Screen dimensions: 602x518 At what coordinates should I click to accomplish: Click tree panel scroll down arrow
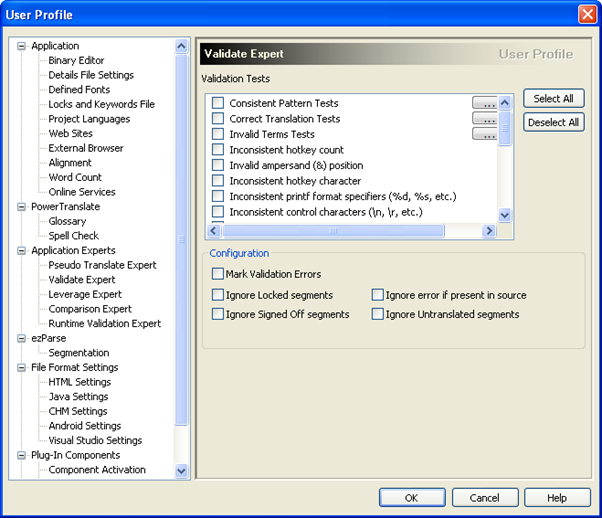point(181,470)
